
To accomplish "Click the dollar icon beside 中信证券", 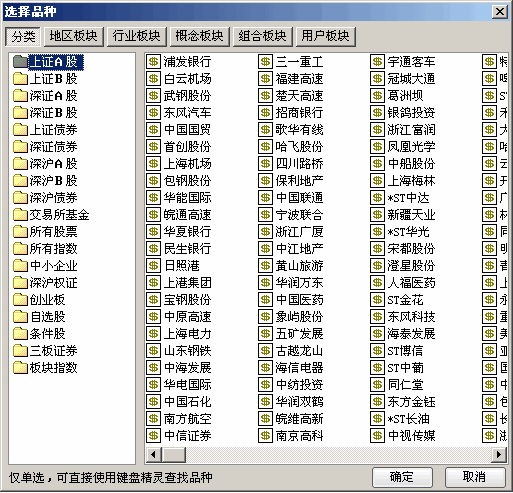I will tap(153, 436).
